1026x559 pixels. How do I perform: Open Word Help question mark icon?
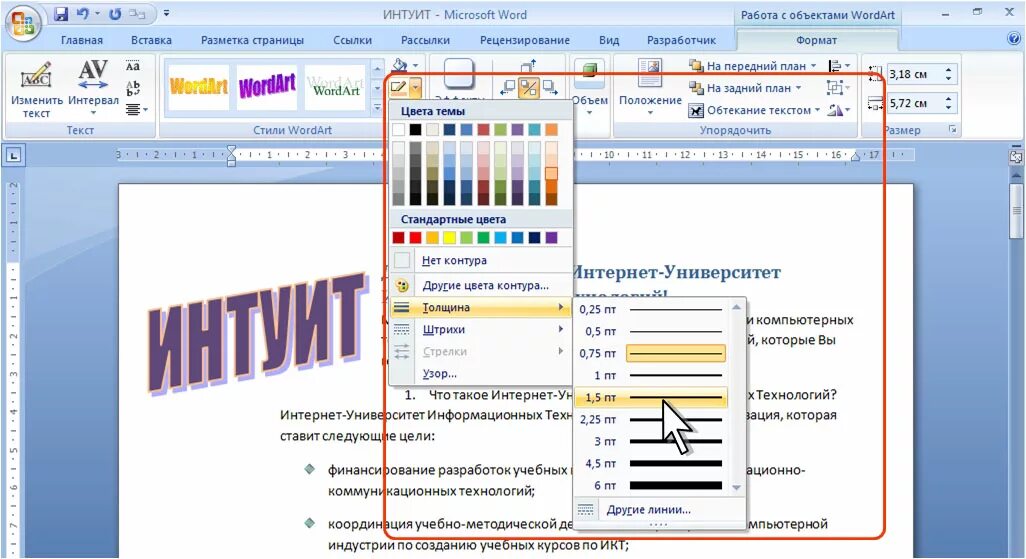pyautogui.click(x=1014, y=39)
